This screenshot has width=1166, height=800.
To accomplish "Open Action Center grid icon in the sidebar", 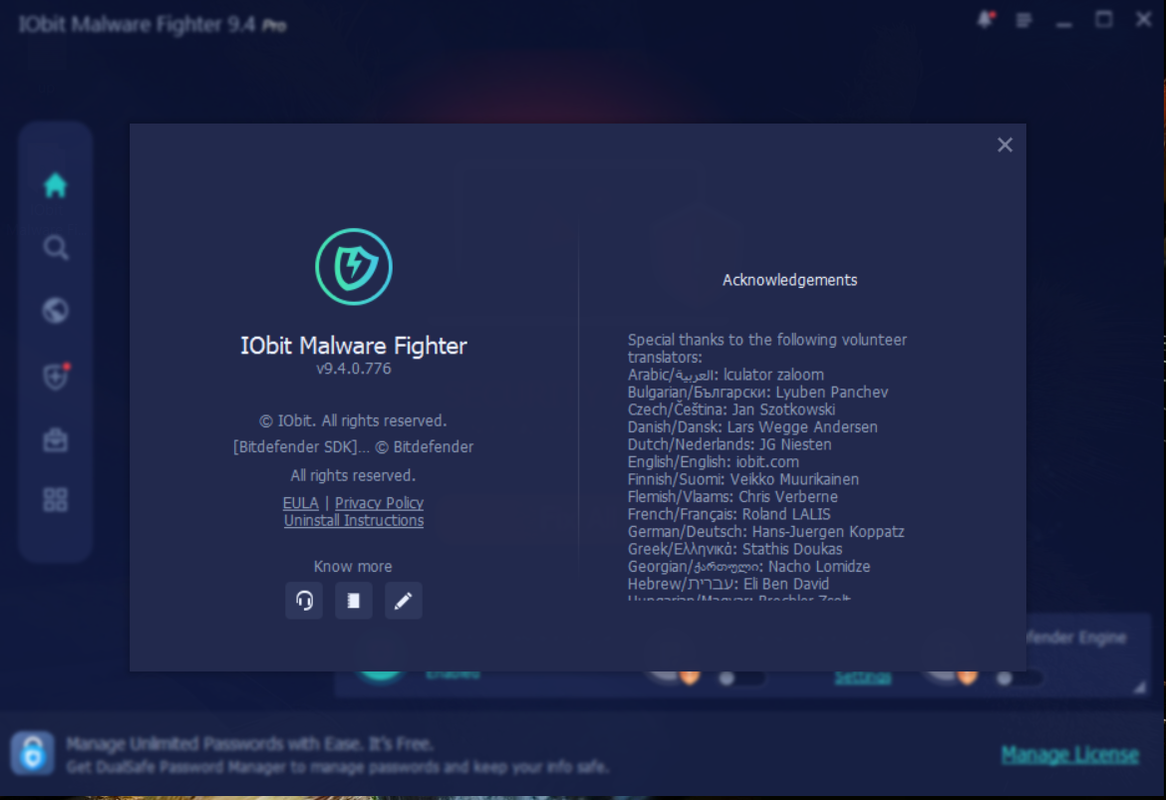I will (55, 500).
